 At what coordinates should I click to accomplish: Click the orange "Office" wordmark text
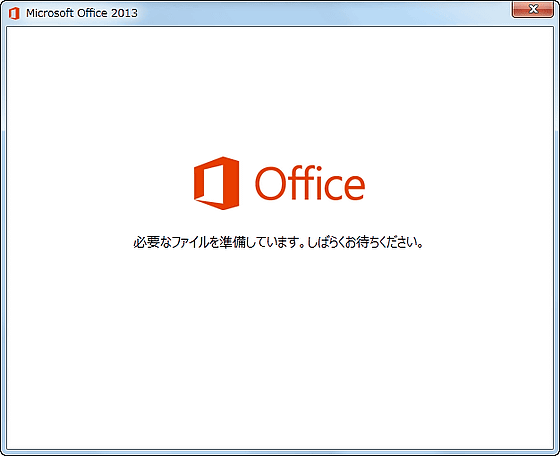point(310,183)
